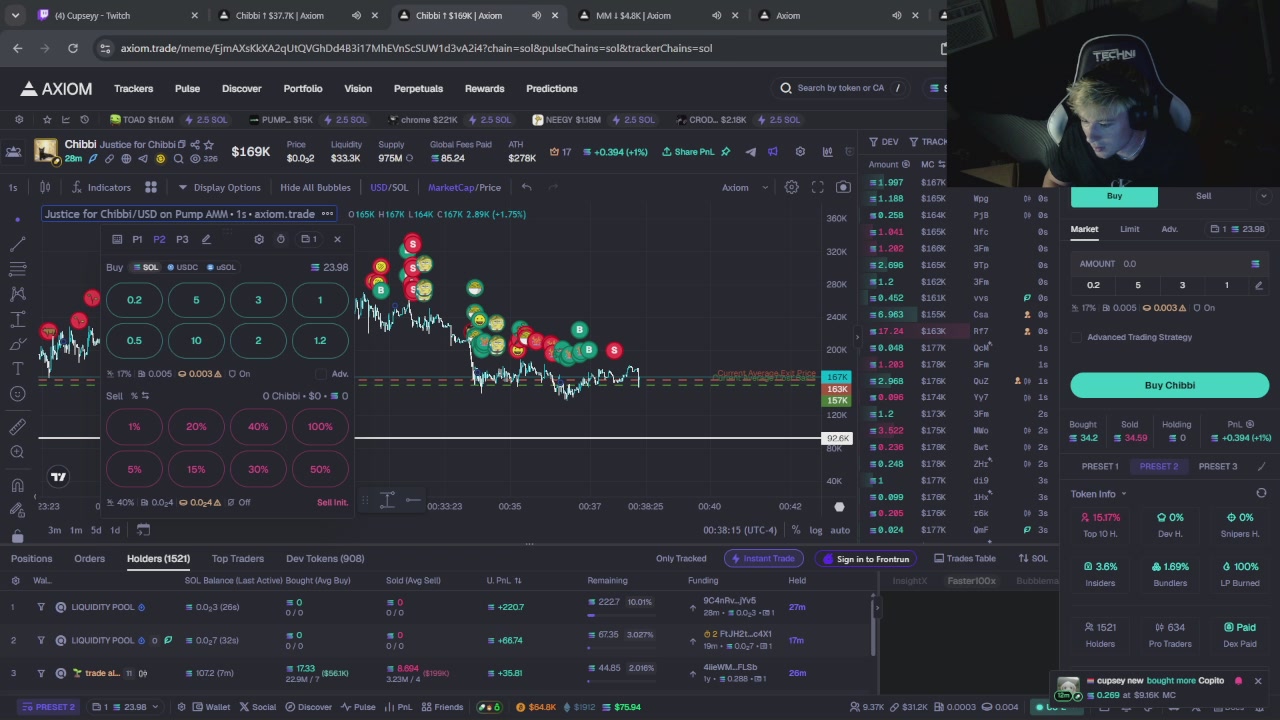Switch to the Sell tab in trade panel
The width and height of the screenshot is (1280, 720).
point(1203,196)
